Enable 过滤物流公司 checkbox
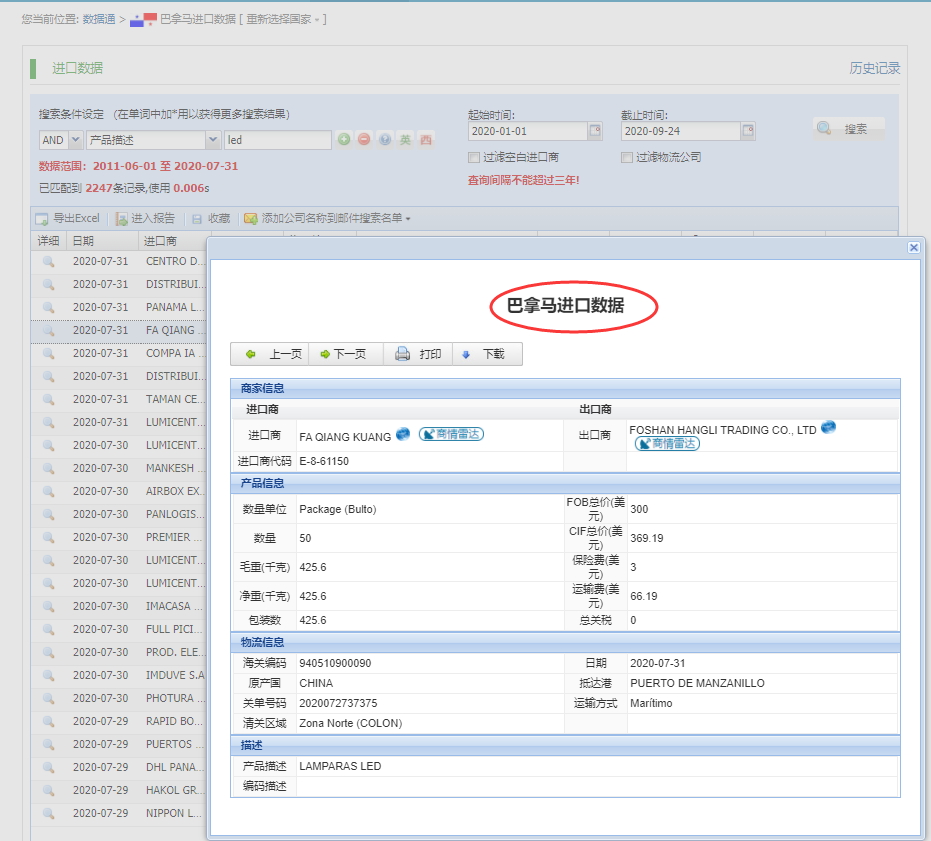This screenshot has width=931, height=841. [x=627, y=157]
